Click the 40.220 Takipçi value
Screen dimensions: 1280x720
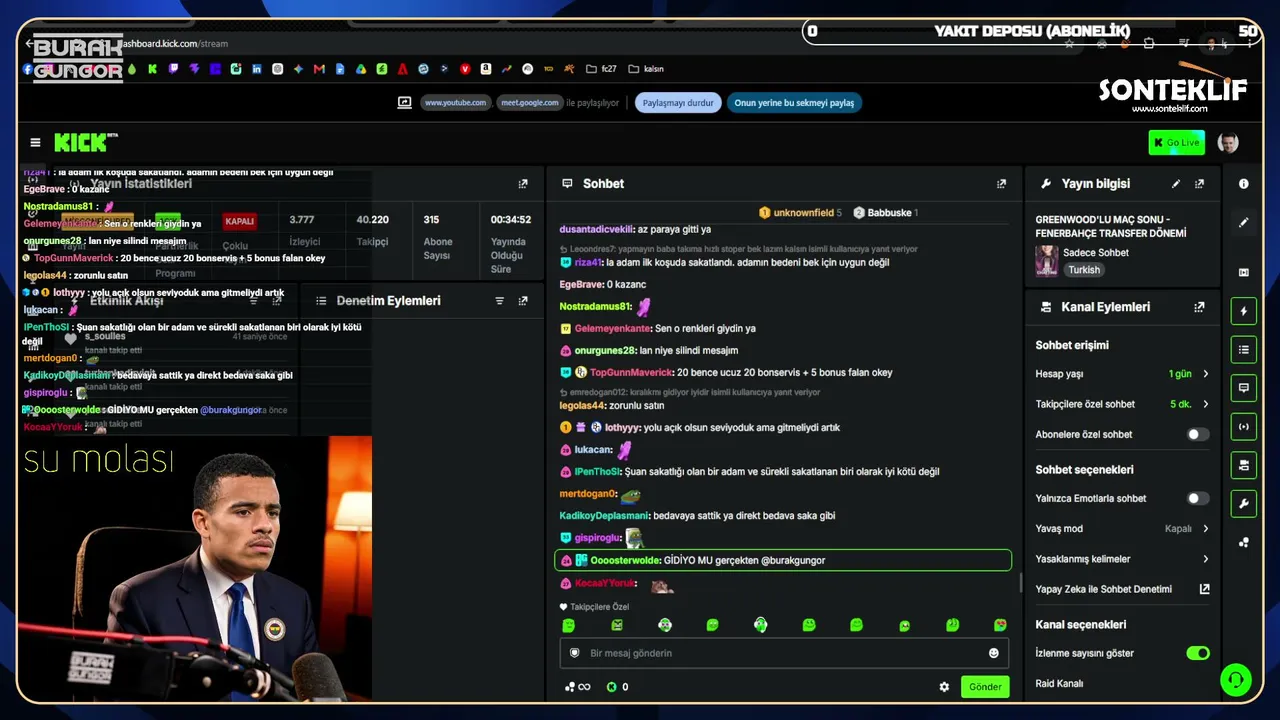(x=373, y=220)
